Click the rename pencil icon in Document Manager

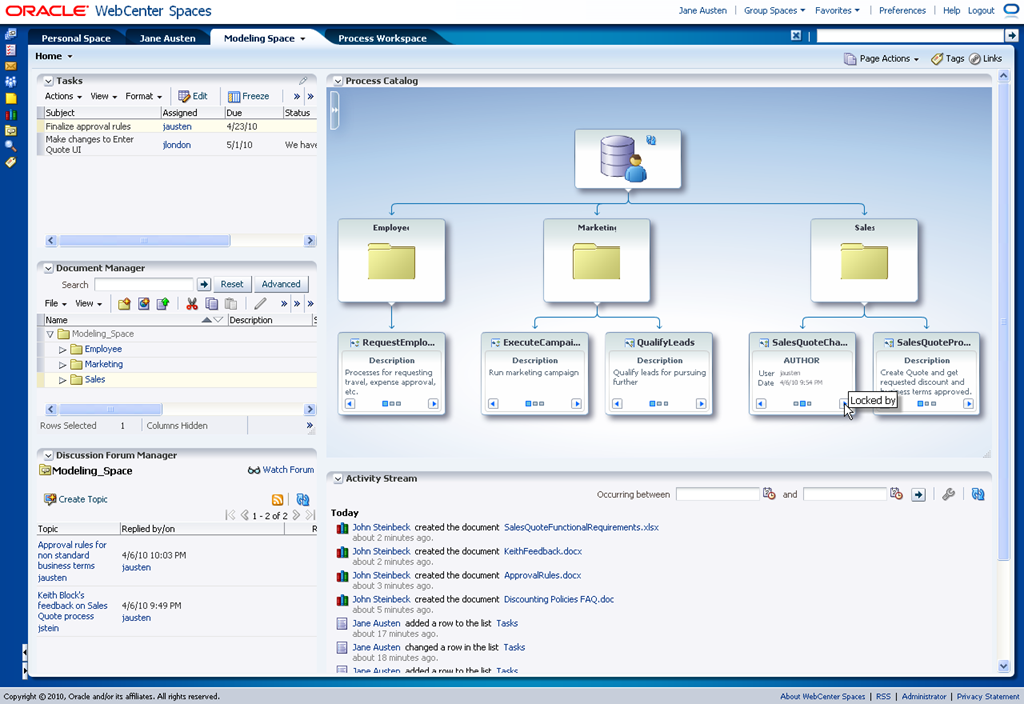[261, 304]
